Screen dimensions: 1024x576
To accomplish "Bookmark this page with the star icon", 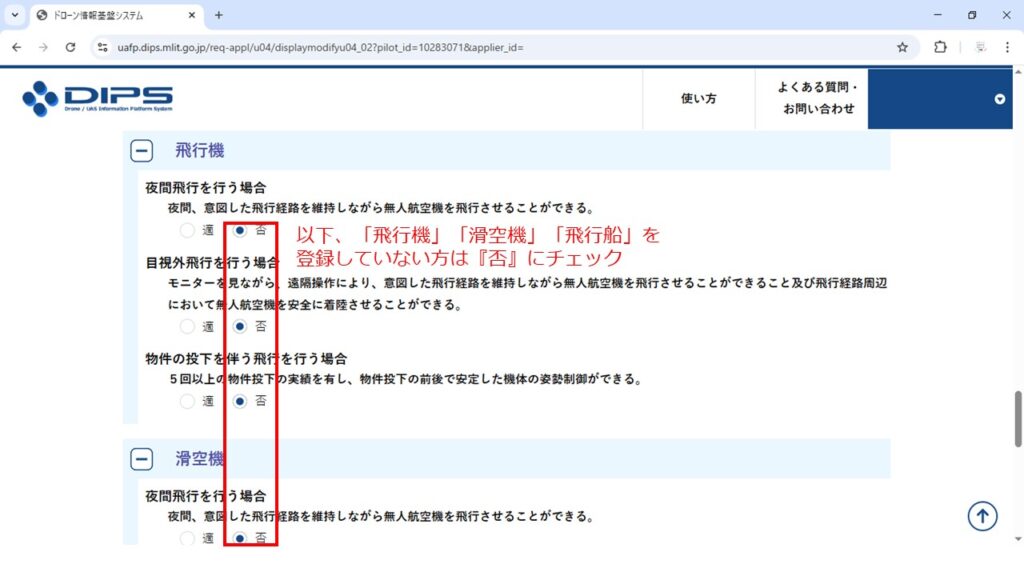I will 902,47.
